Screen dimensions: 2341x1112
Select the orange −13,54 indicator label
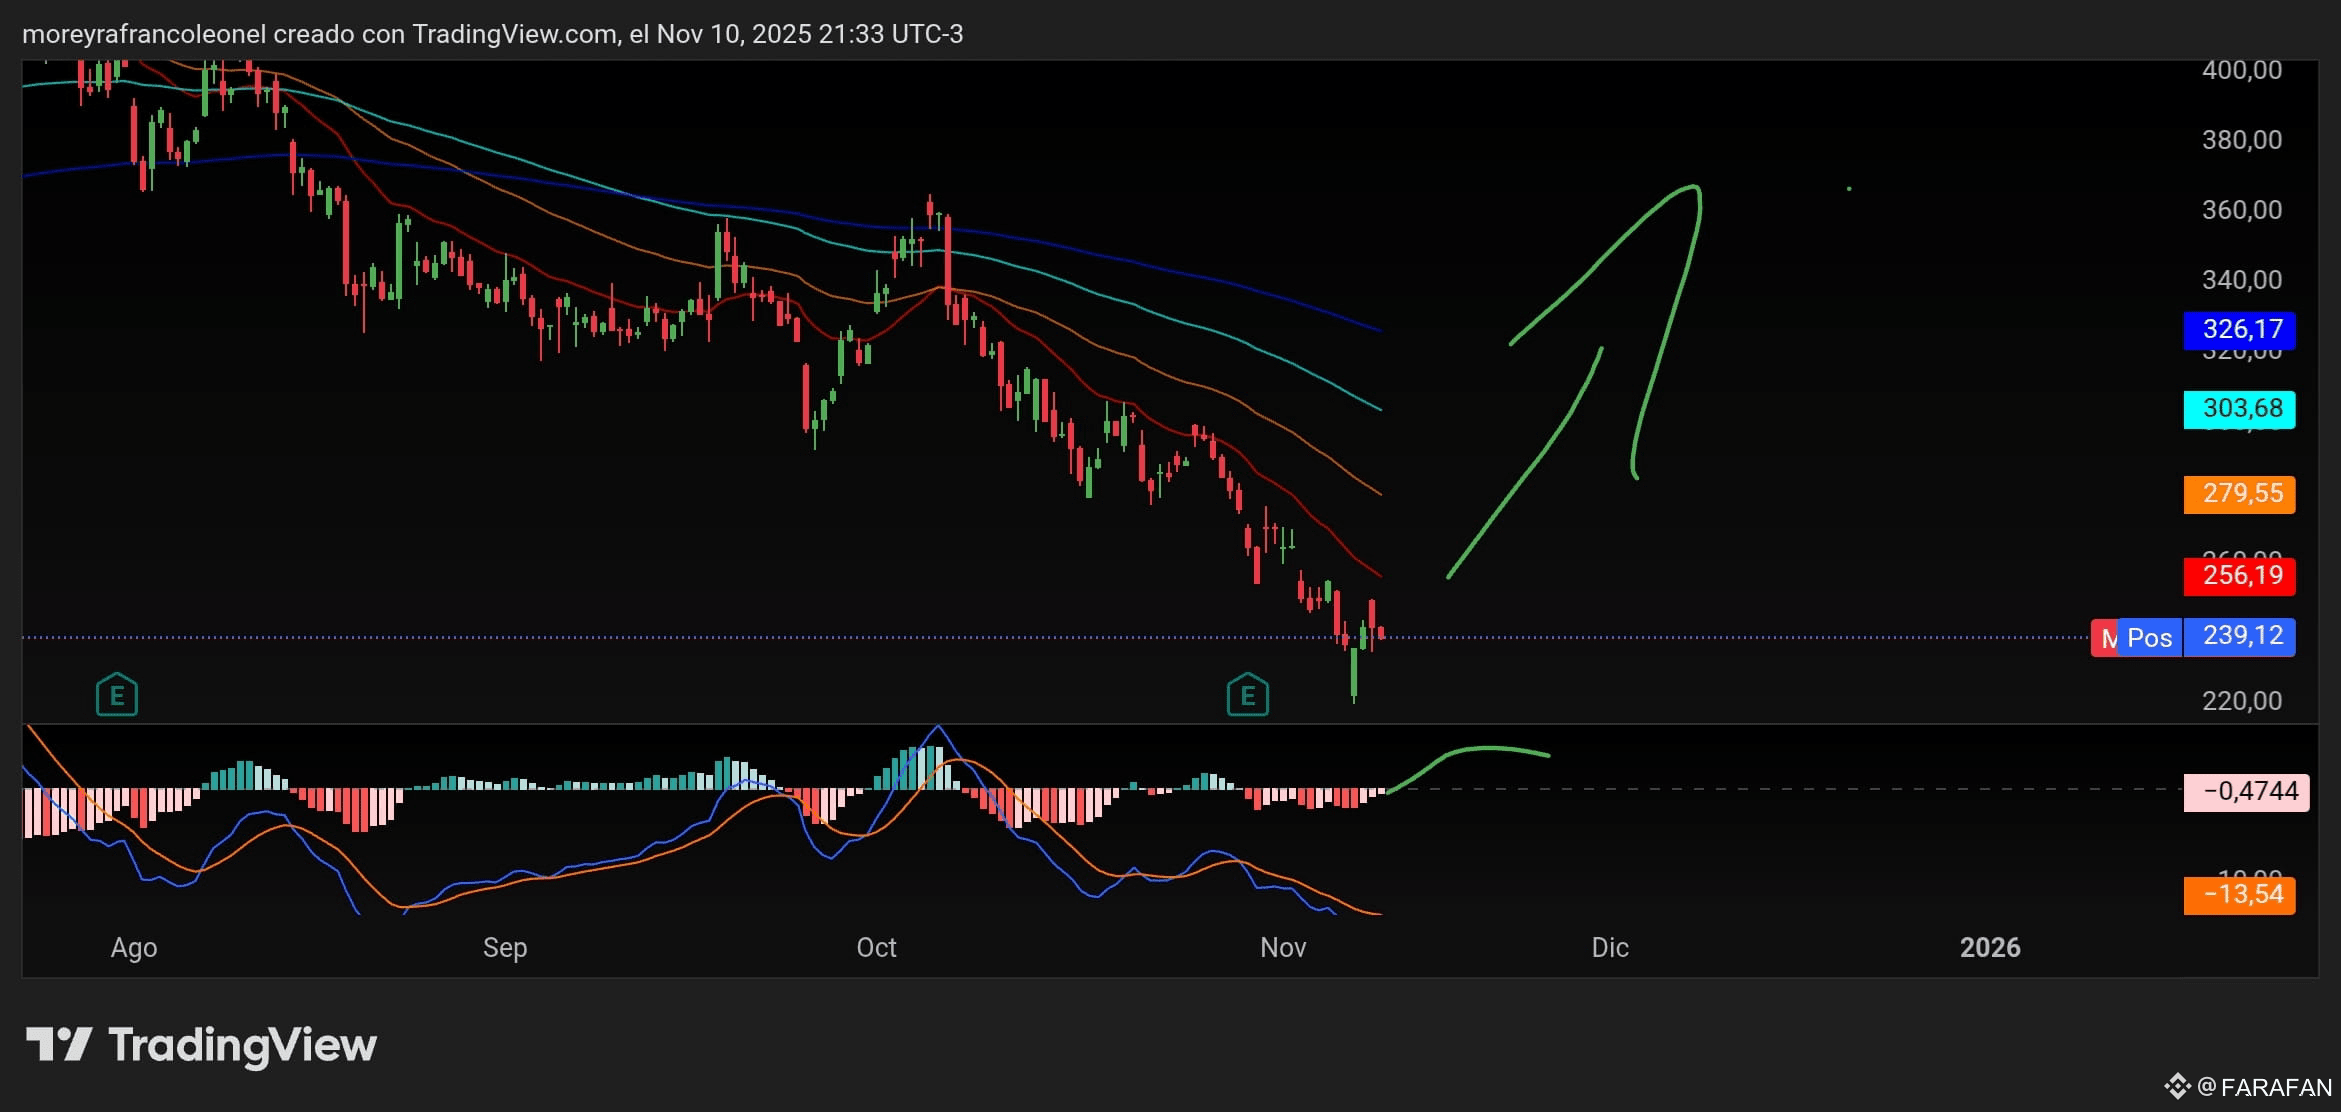click(2239, 895)
